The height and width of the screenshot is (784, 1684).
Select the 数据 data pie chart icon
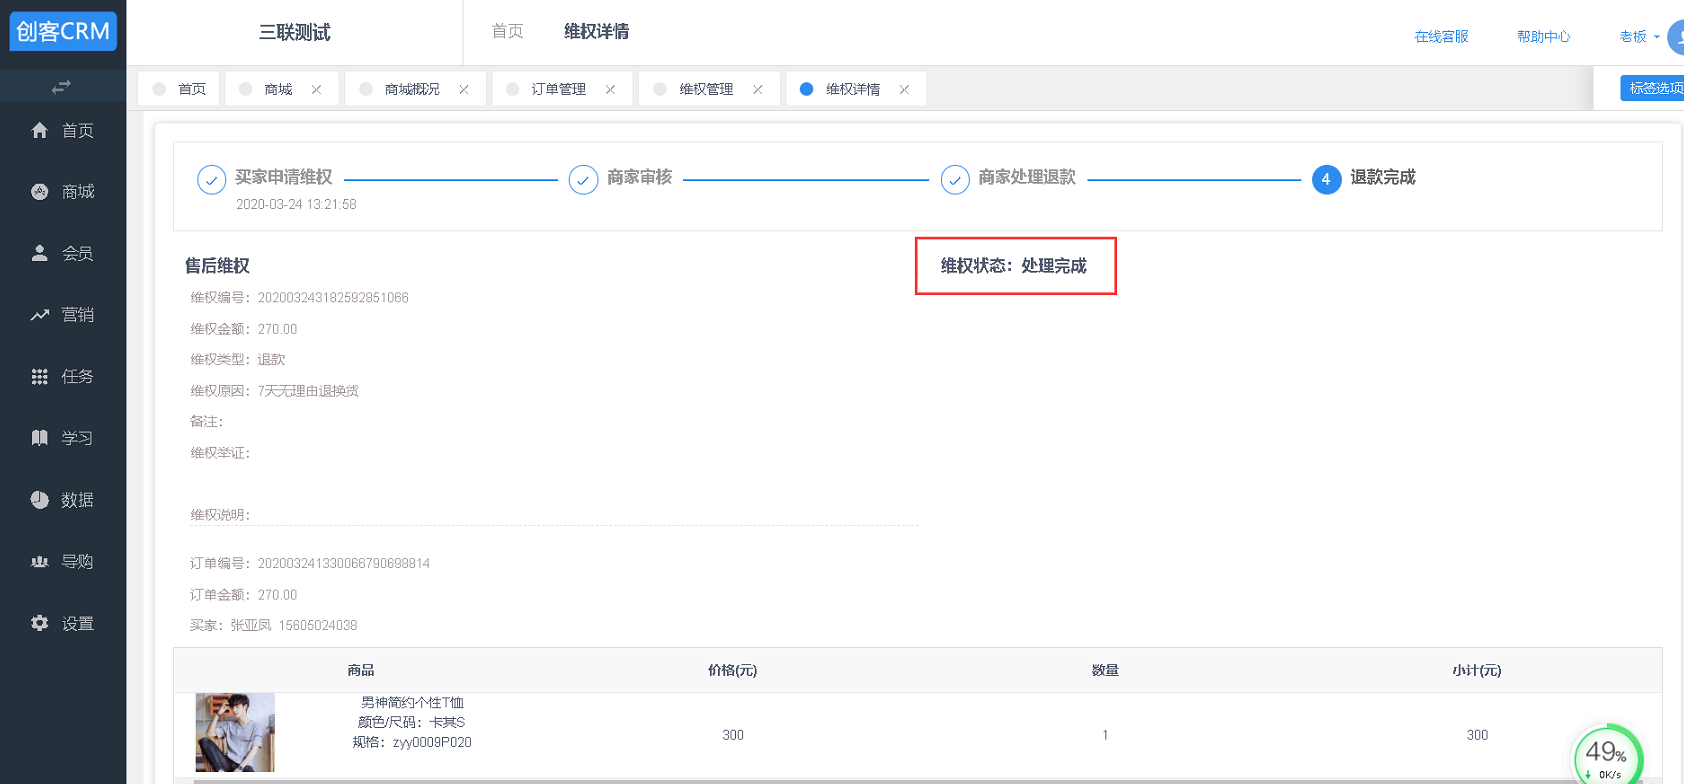pyautogui.click(x=40, y=500)
